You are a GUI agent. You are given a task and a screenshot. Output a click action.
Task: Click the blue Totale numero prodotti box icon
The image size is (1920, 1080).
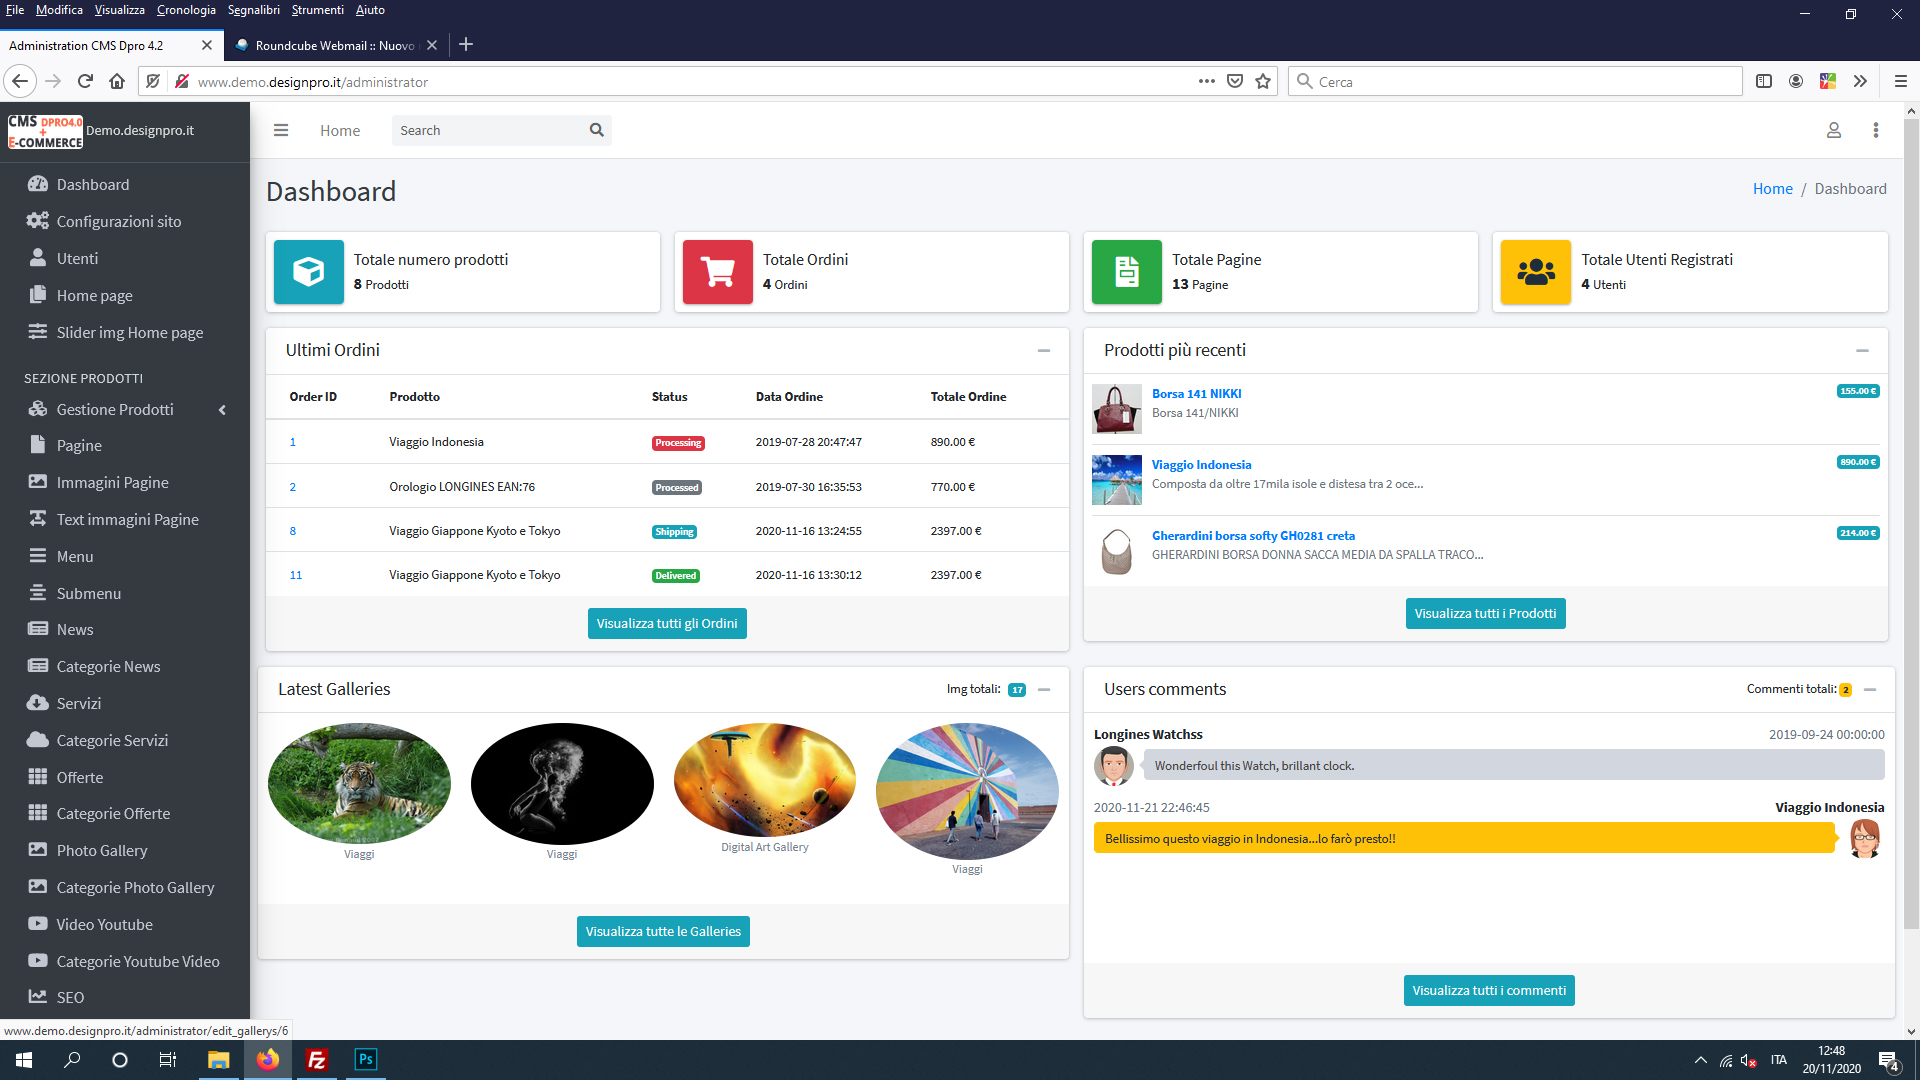[308, 272]
